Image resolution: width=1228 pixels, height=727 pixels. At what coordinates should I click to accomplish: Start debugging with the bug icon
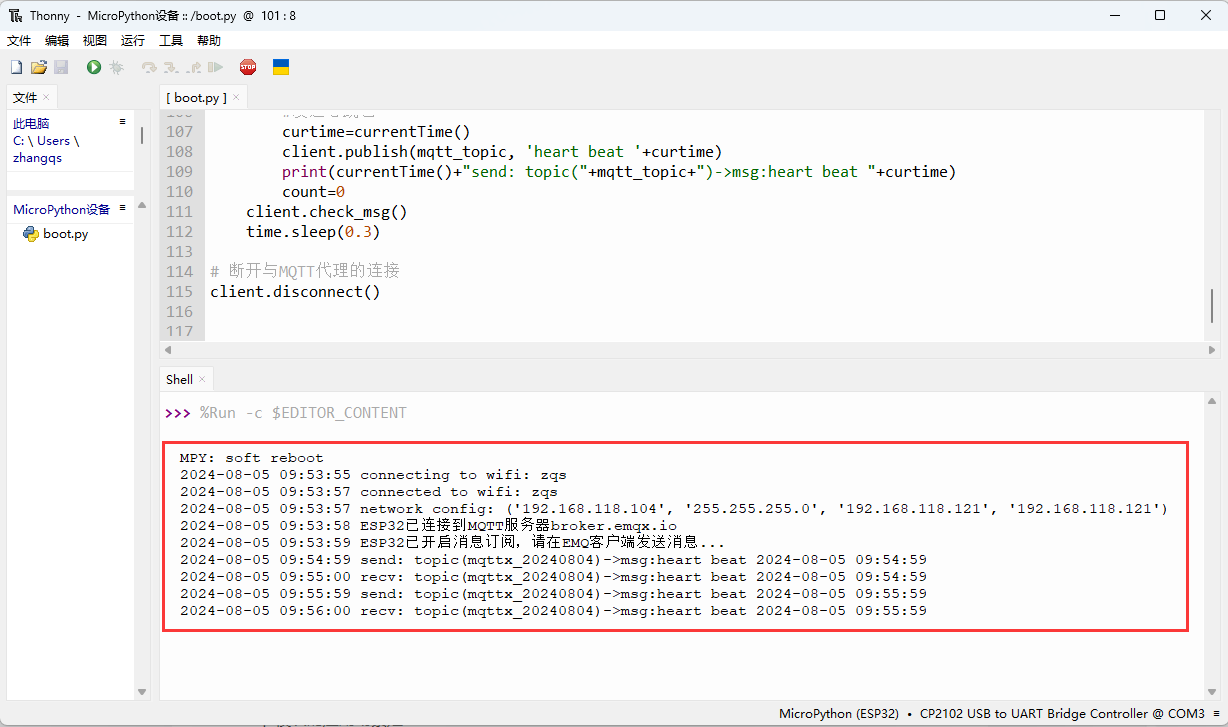pyautogui.click(x=116, y=67)
